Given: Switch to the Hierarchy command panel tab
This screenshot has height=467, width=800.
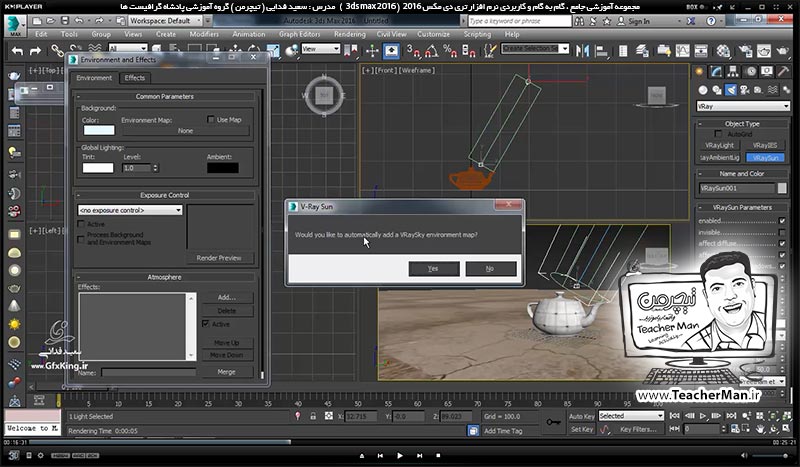Looking at the screenshot, I should pyautogui.click(x=733, y=71).
